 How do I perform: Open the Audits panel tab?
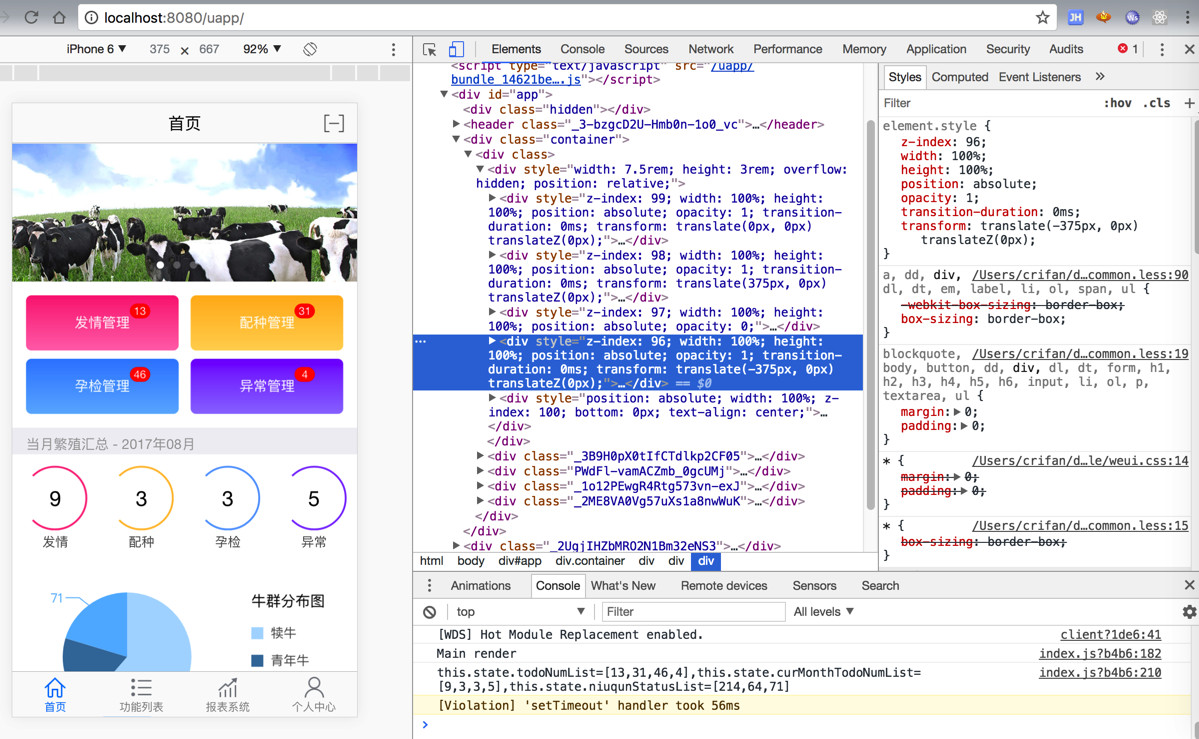pos(1066,49)
